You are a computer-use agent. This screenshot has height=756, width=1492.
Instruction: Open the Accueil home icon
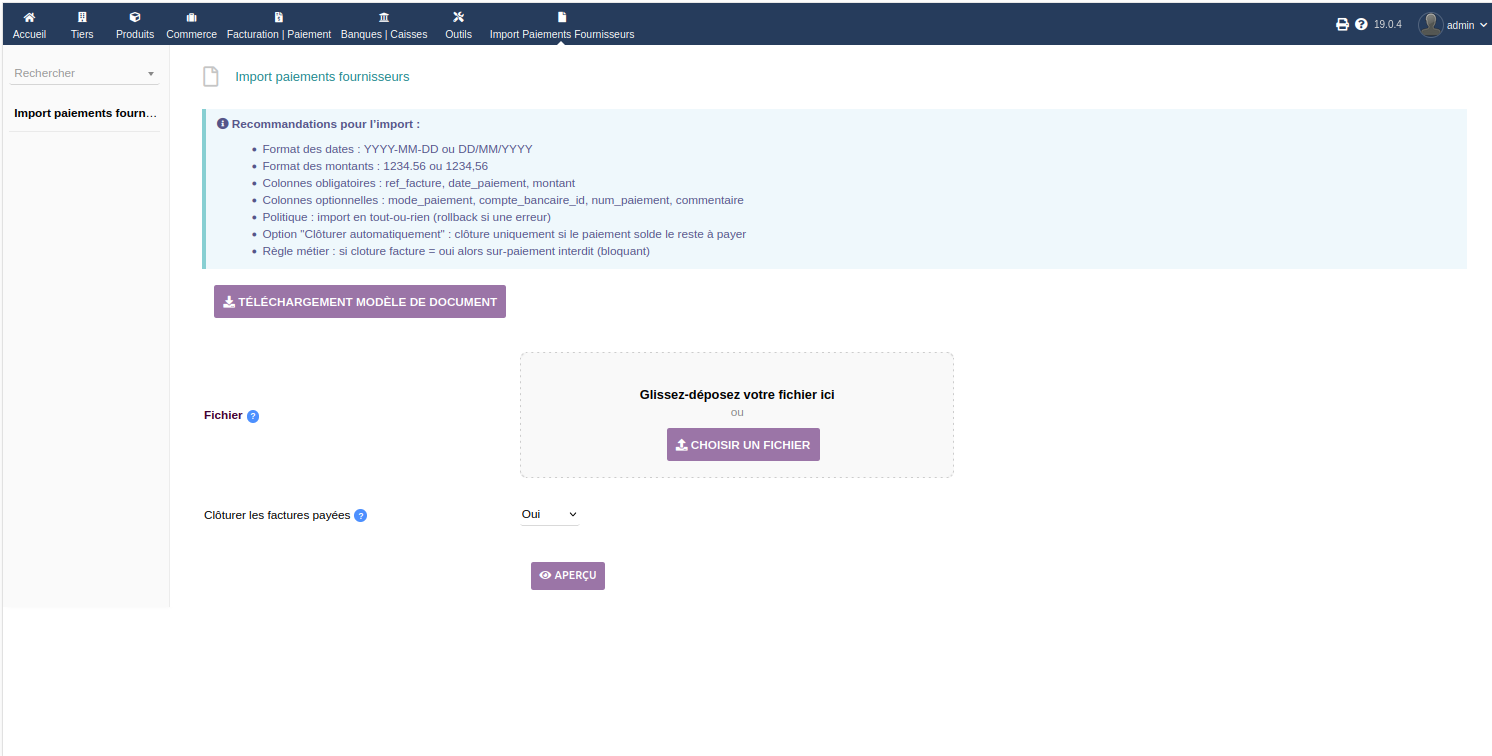(x=29, y=17)
